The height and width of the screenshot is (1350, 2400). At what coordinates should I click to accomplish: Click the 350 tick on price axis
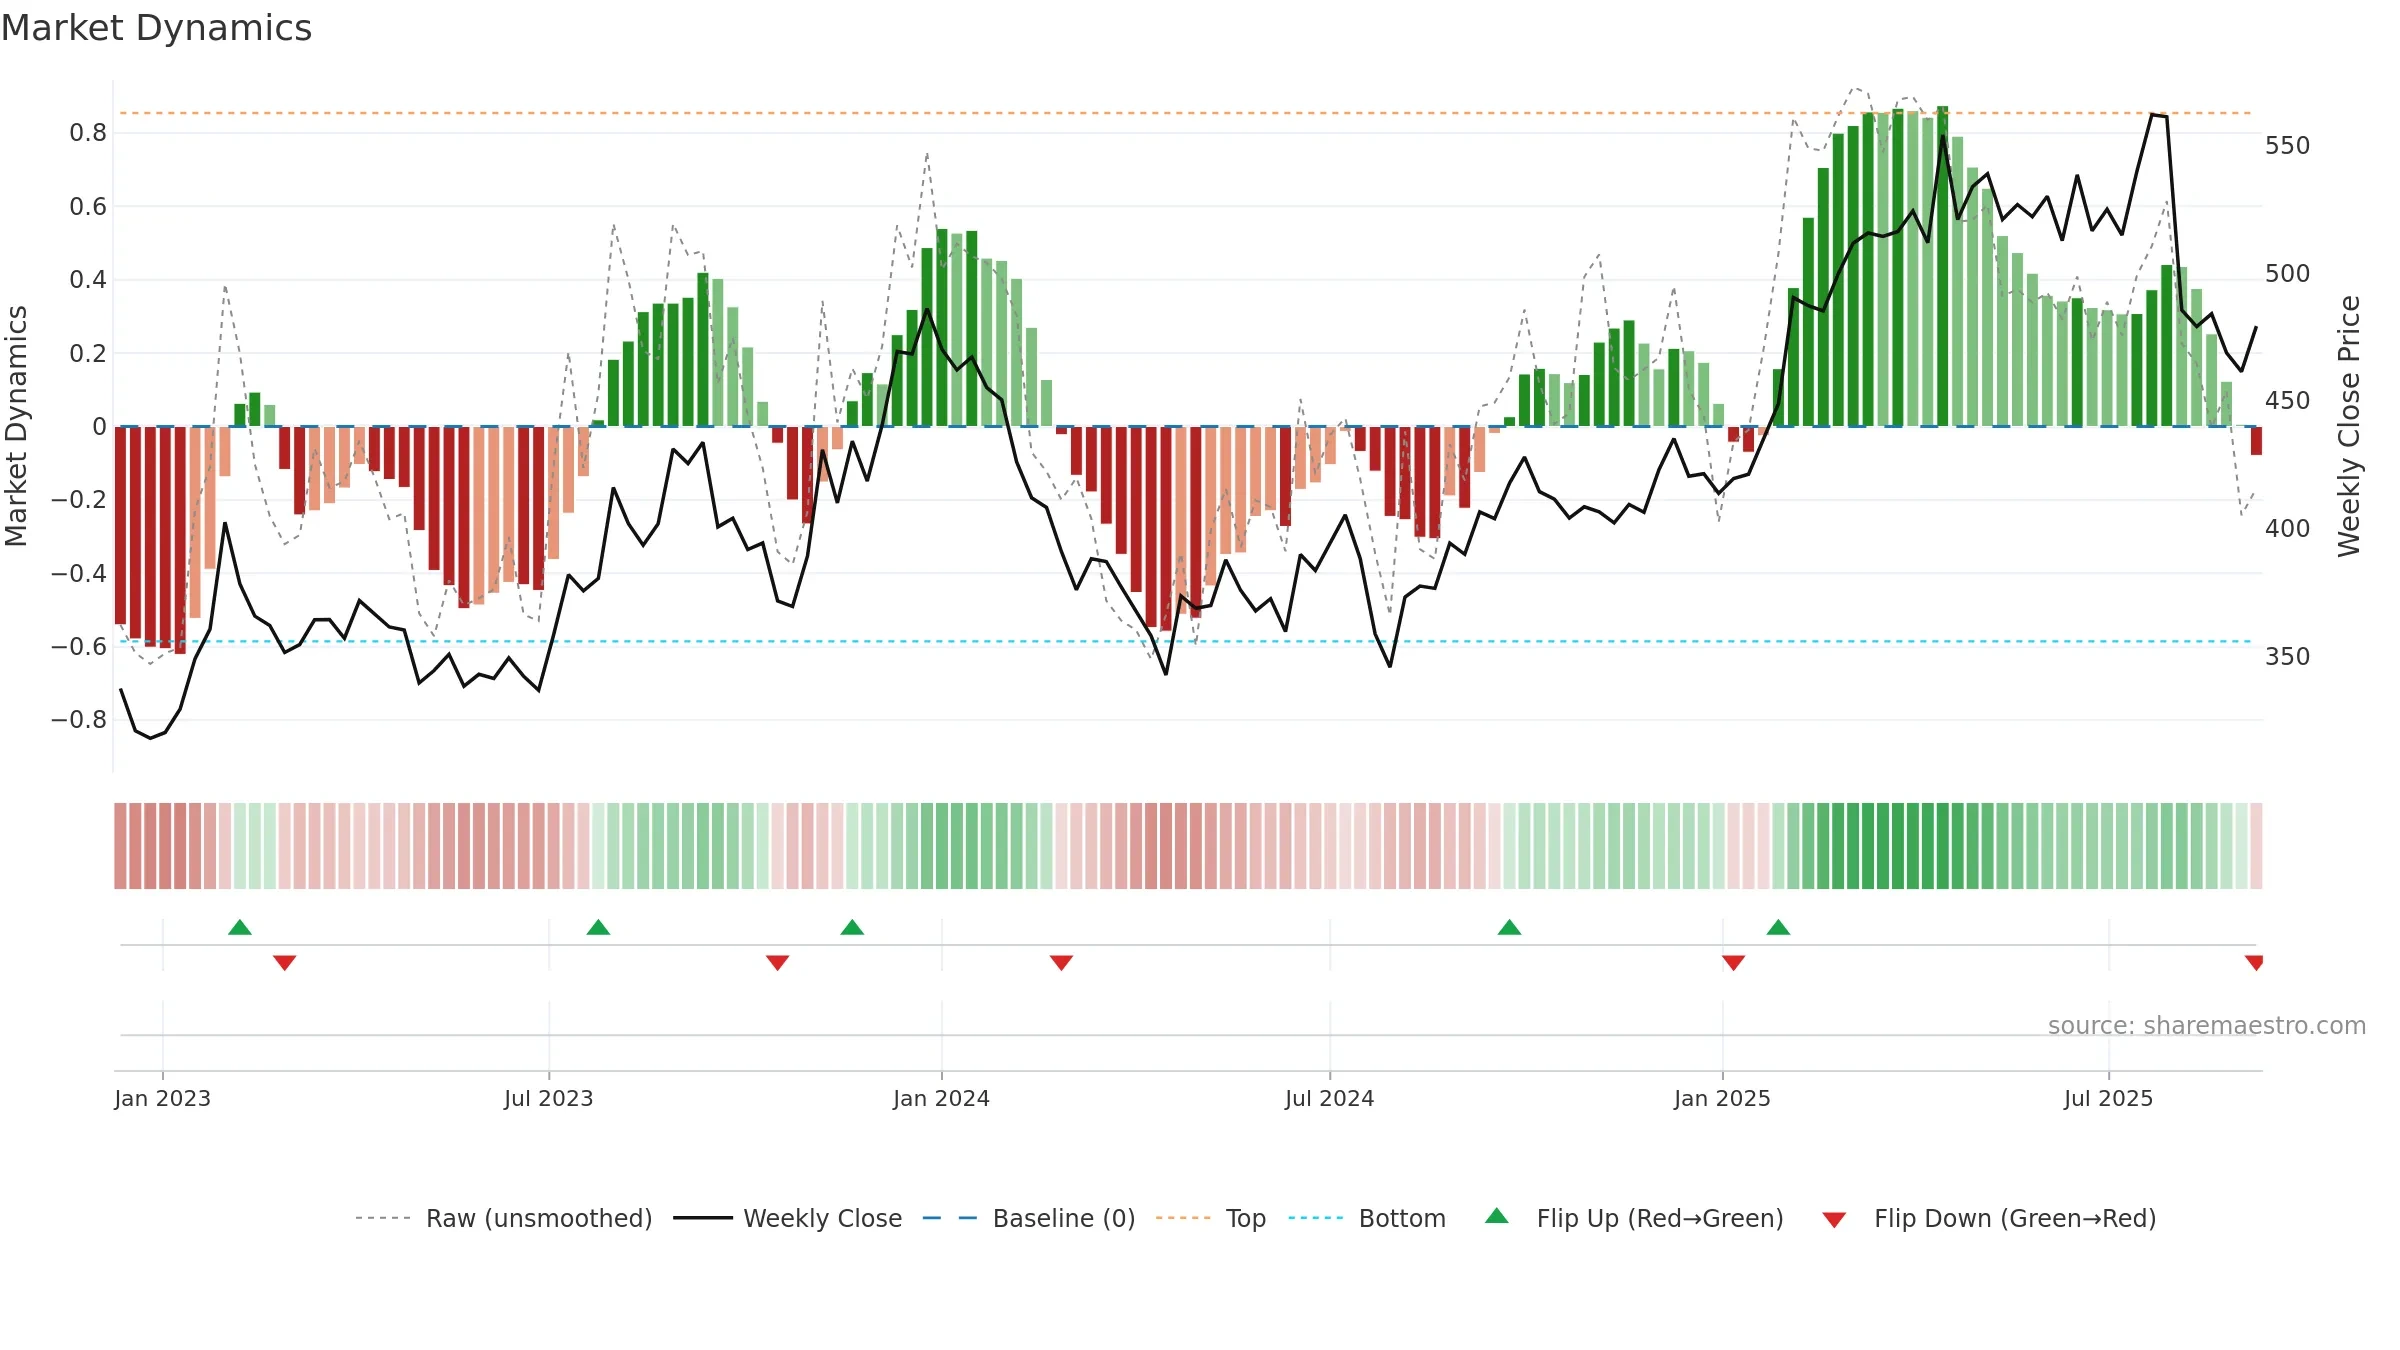pos(2288,657)
